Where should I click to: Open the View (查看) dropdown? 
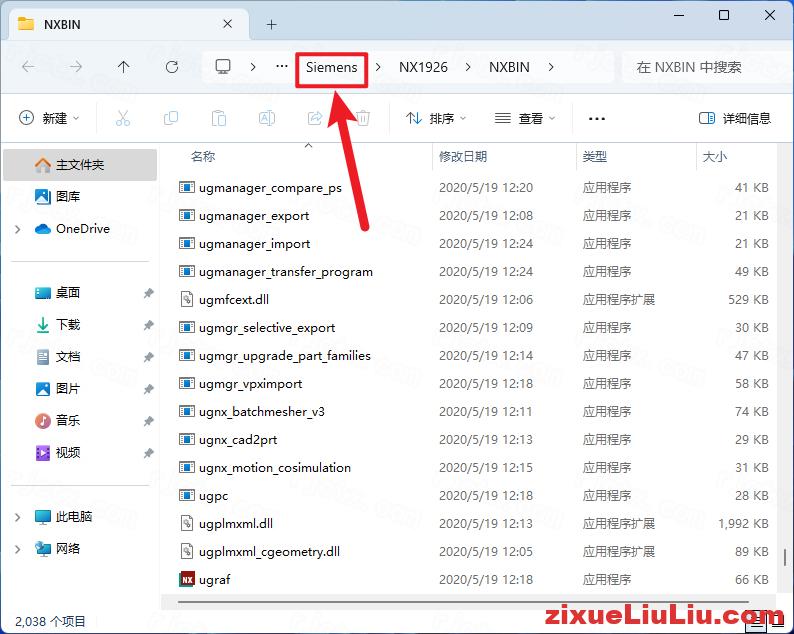[x=525, y=118]
